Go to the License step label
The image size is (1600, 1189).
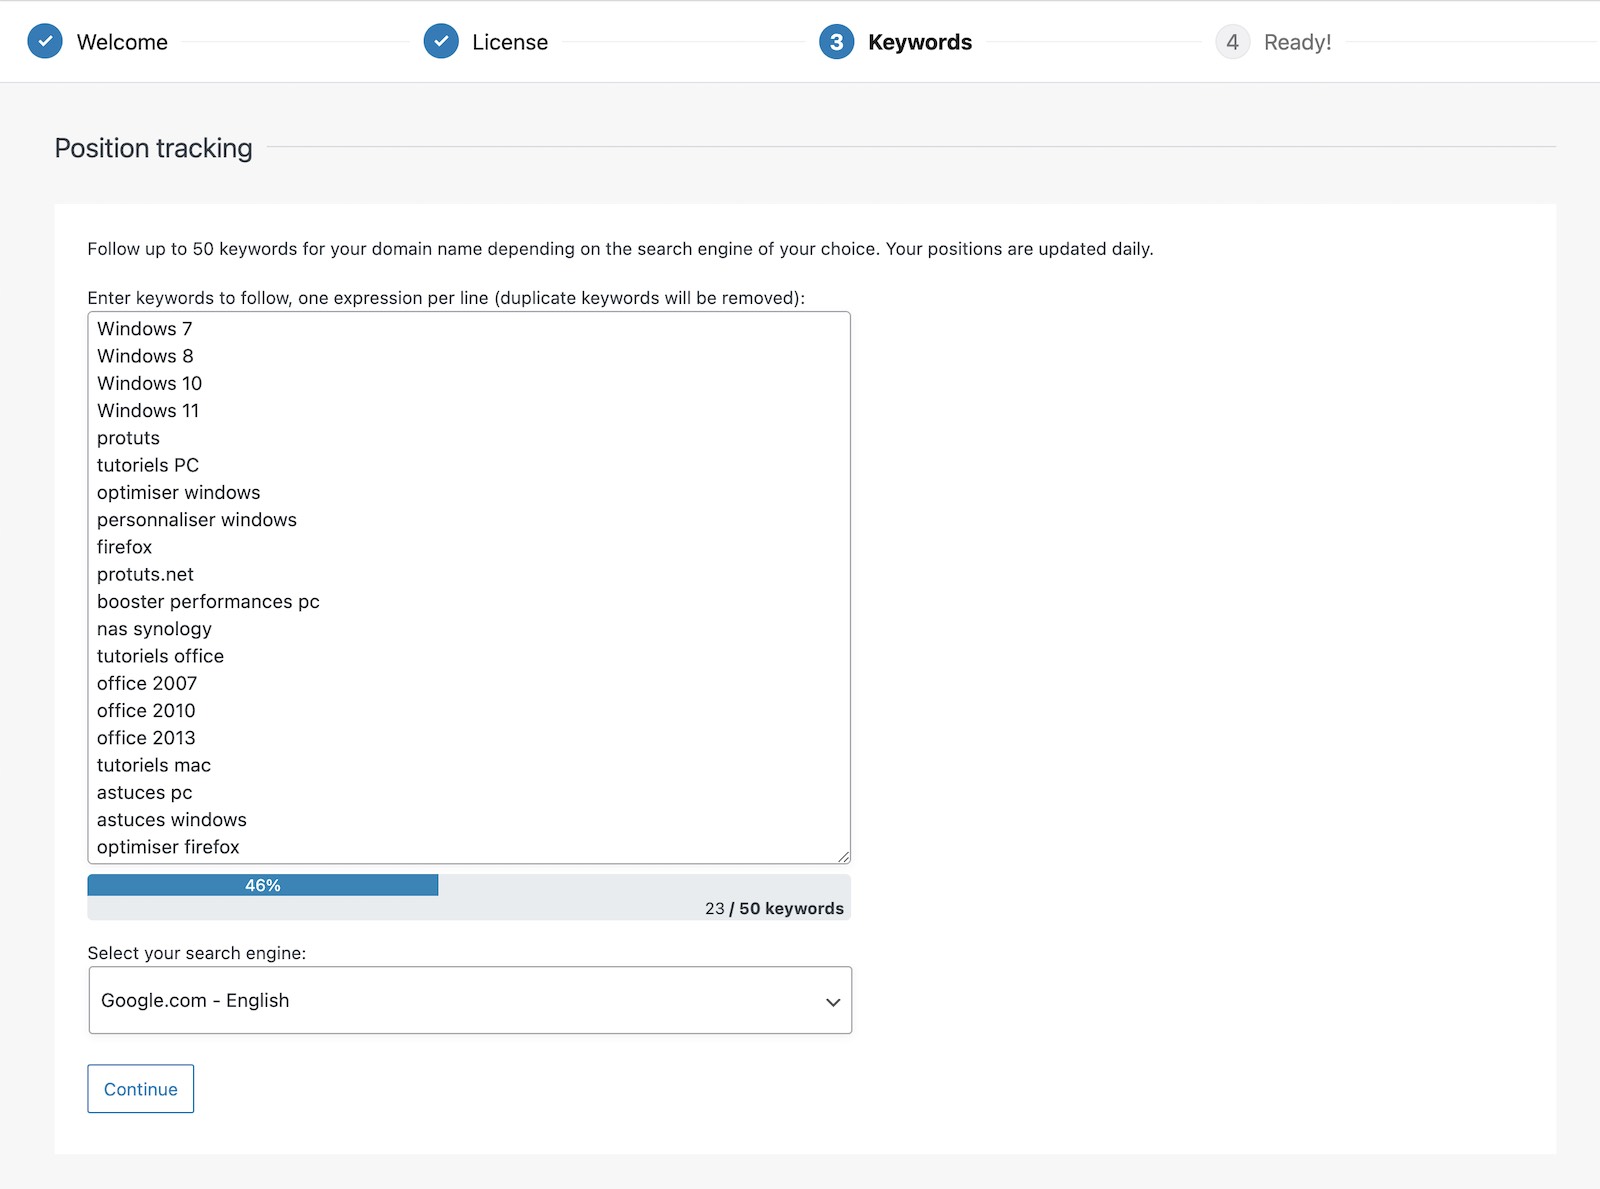point(510,42)
